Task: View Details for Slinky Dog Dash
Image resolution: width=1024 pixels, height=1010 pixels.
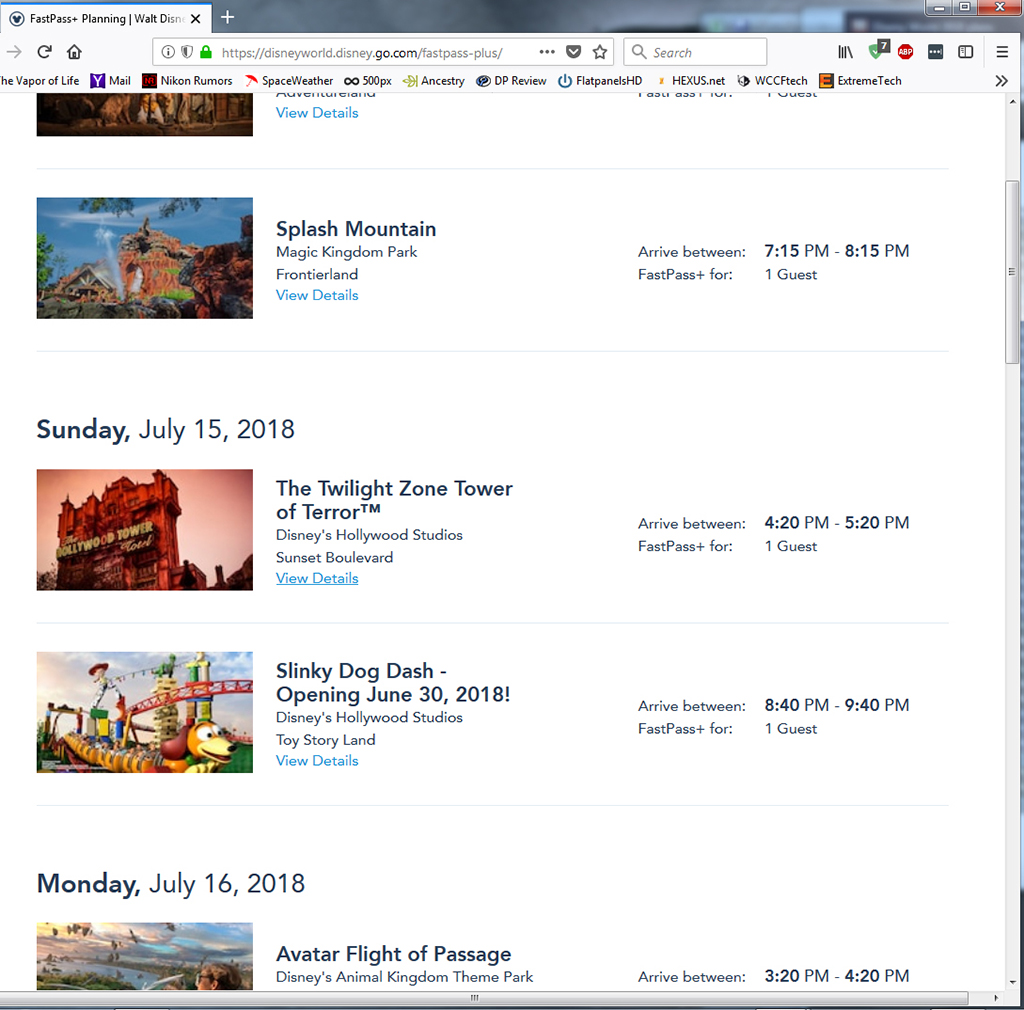Action: point(317,761)
